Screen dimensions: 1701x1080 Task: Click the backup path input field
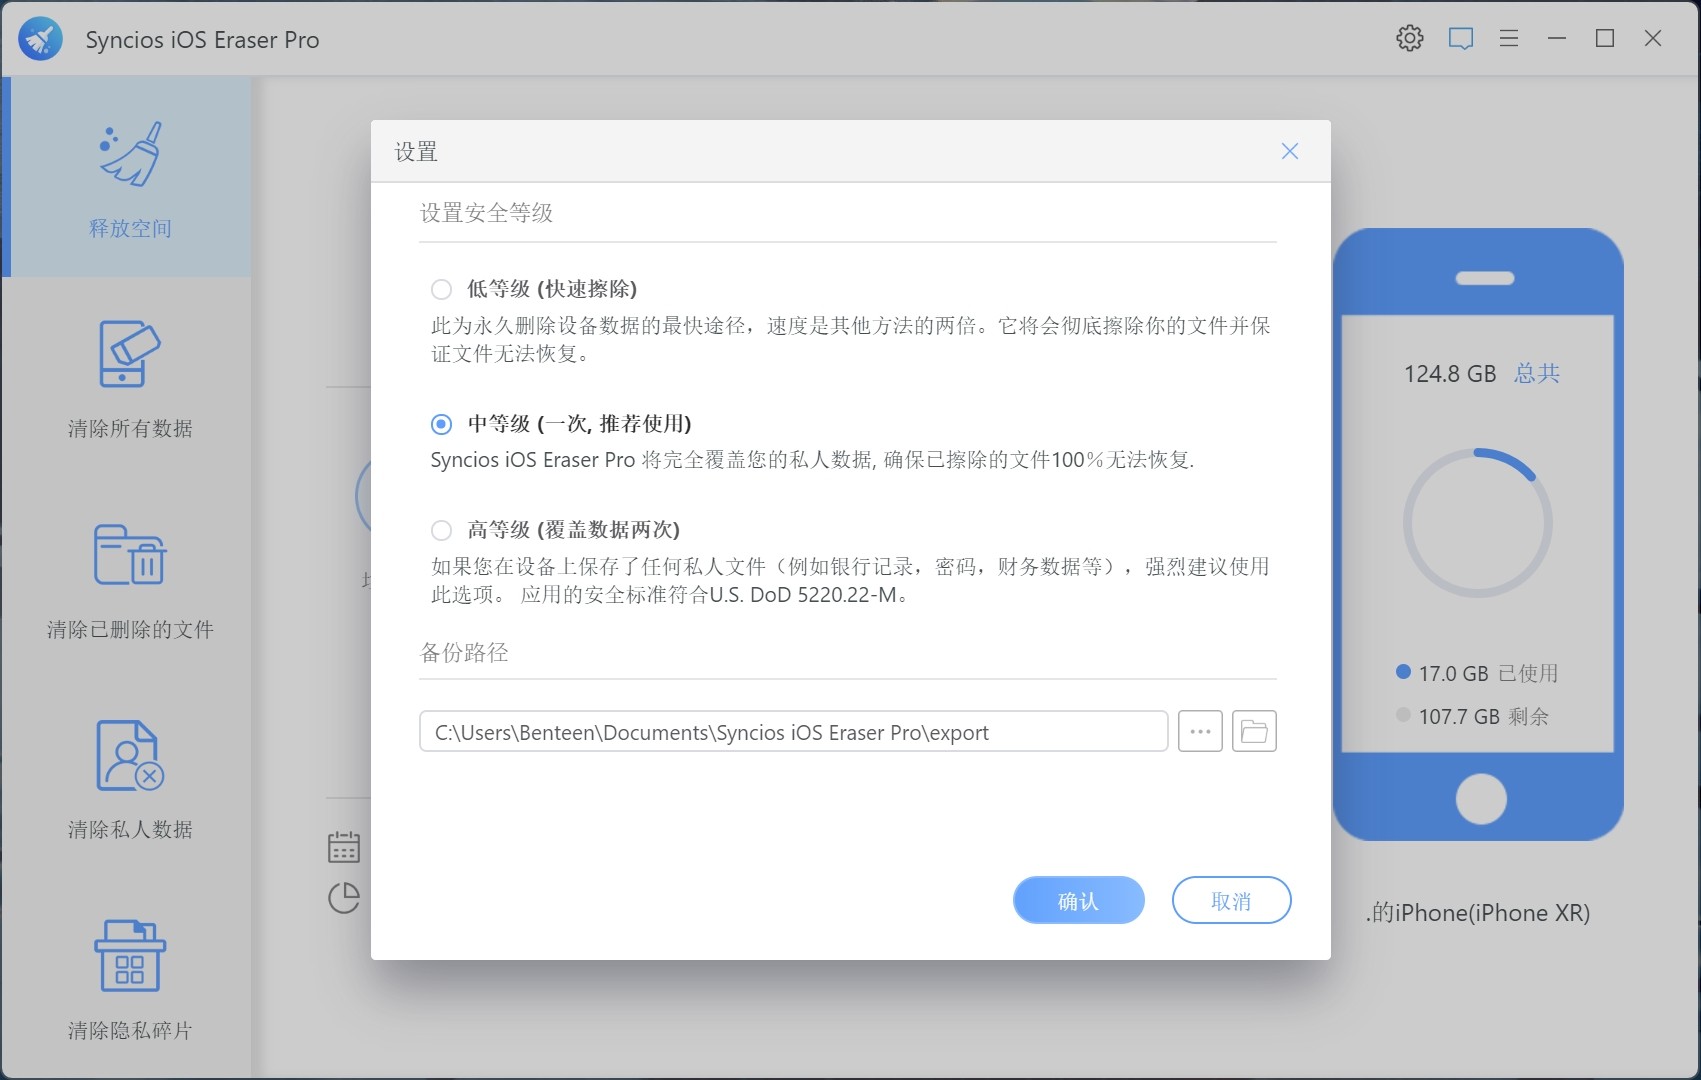pos(794,731)
